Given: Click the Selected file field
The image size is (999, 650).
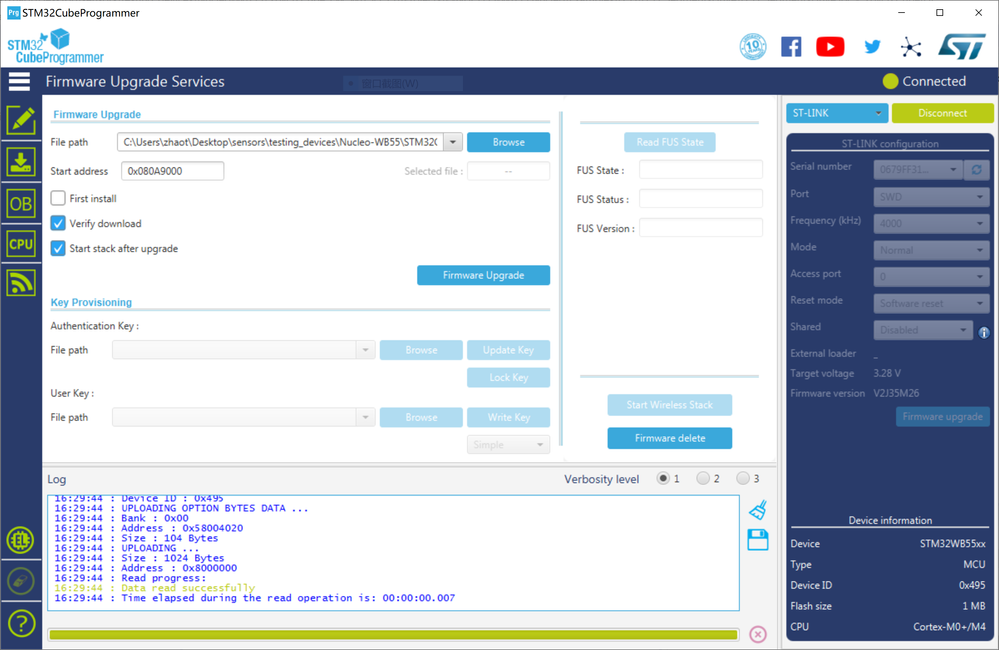Looking at the screenshot, I should (508, 171).
